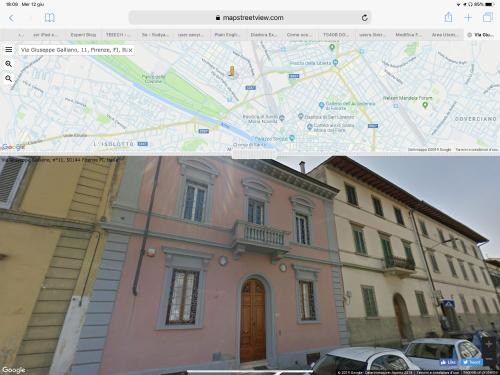Screen dimensions: 500x375
Task: Click the Street View address caption text
Action: point(60,160)
